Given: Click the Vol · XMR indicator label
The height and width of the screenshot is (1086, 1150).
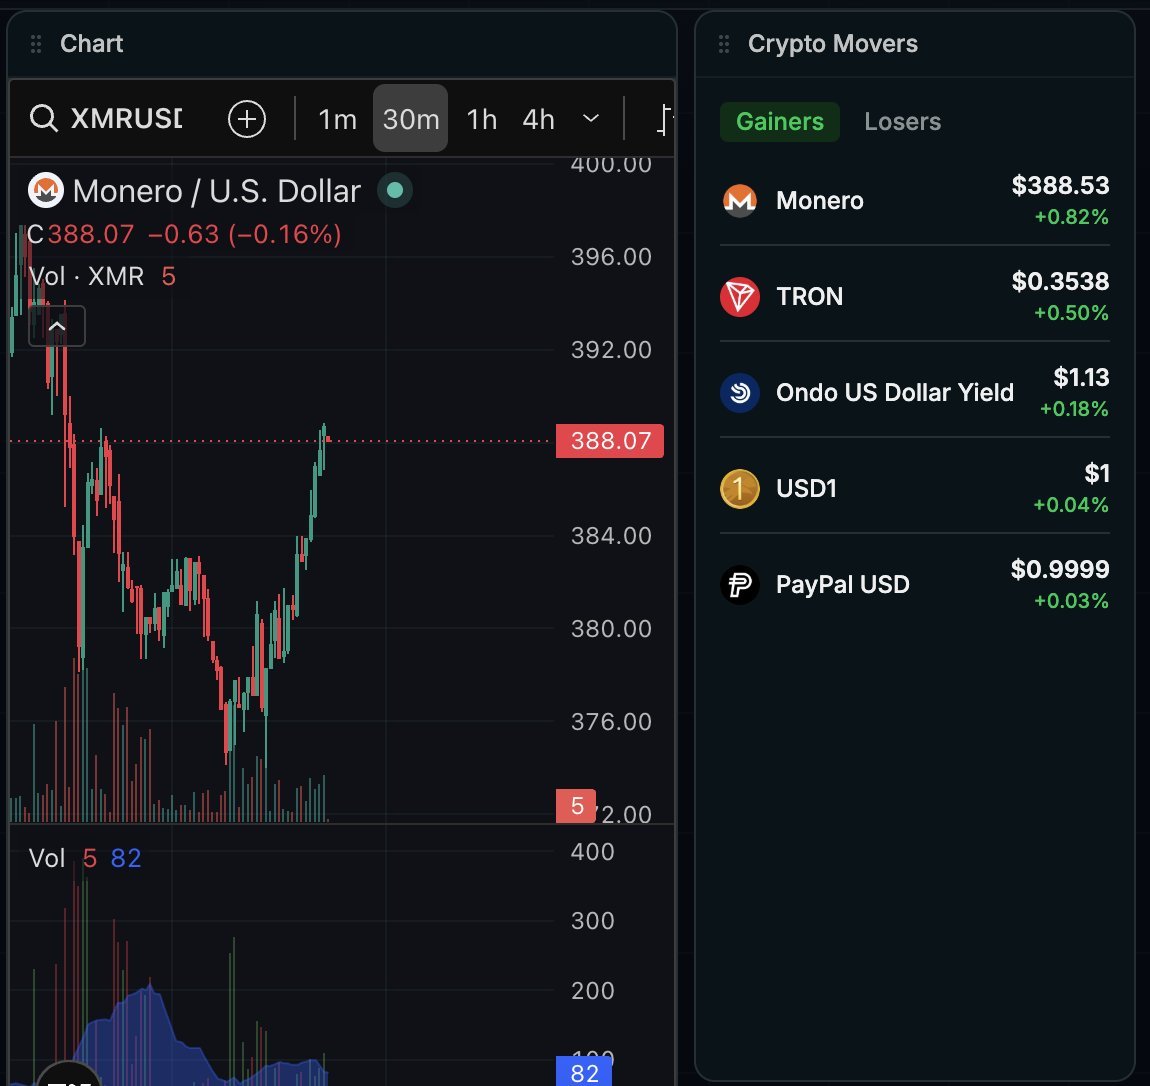Looking at the screenshot, I should click(x=87, y=276).
